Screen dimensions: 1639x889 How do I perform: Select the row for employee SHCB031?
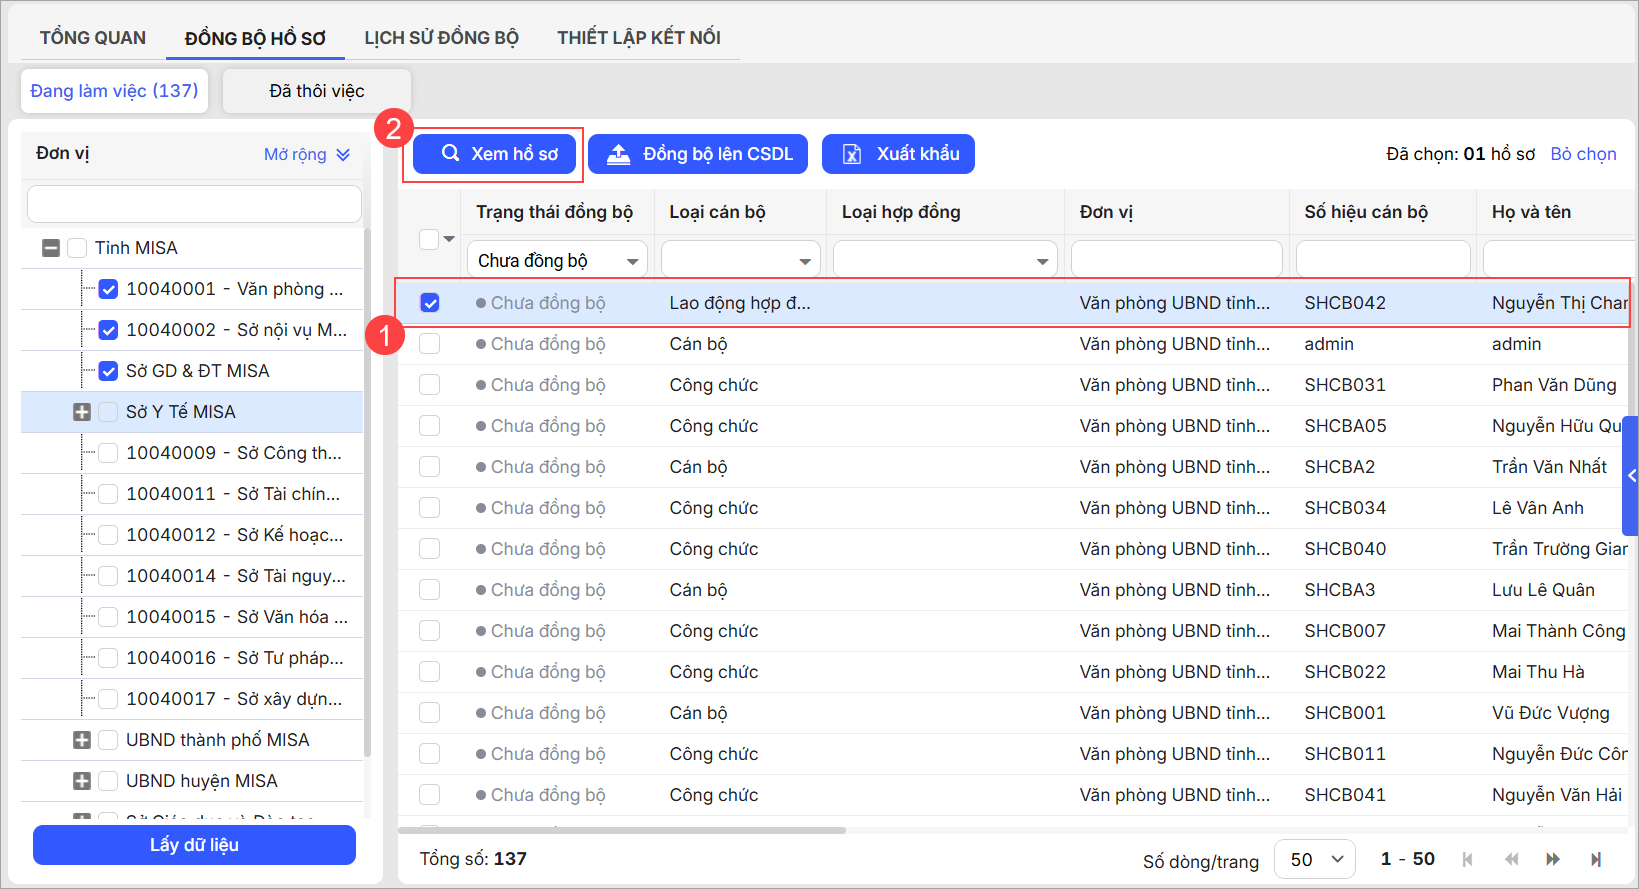pos(430,385)
